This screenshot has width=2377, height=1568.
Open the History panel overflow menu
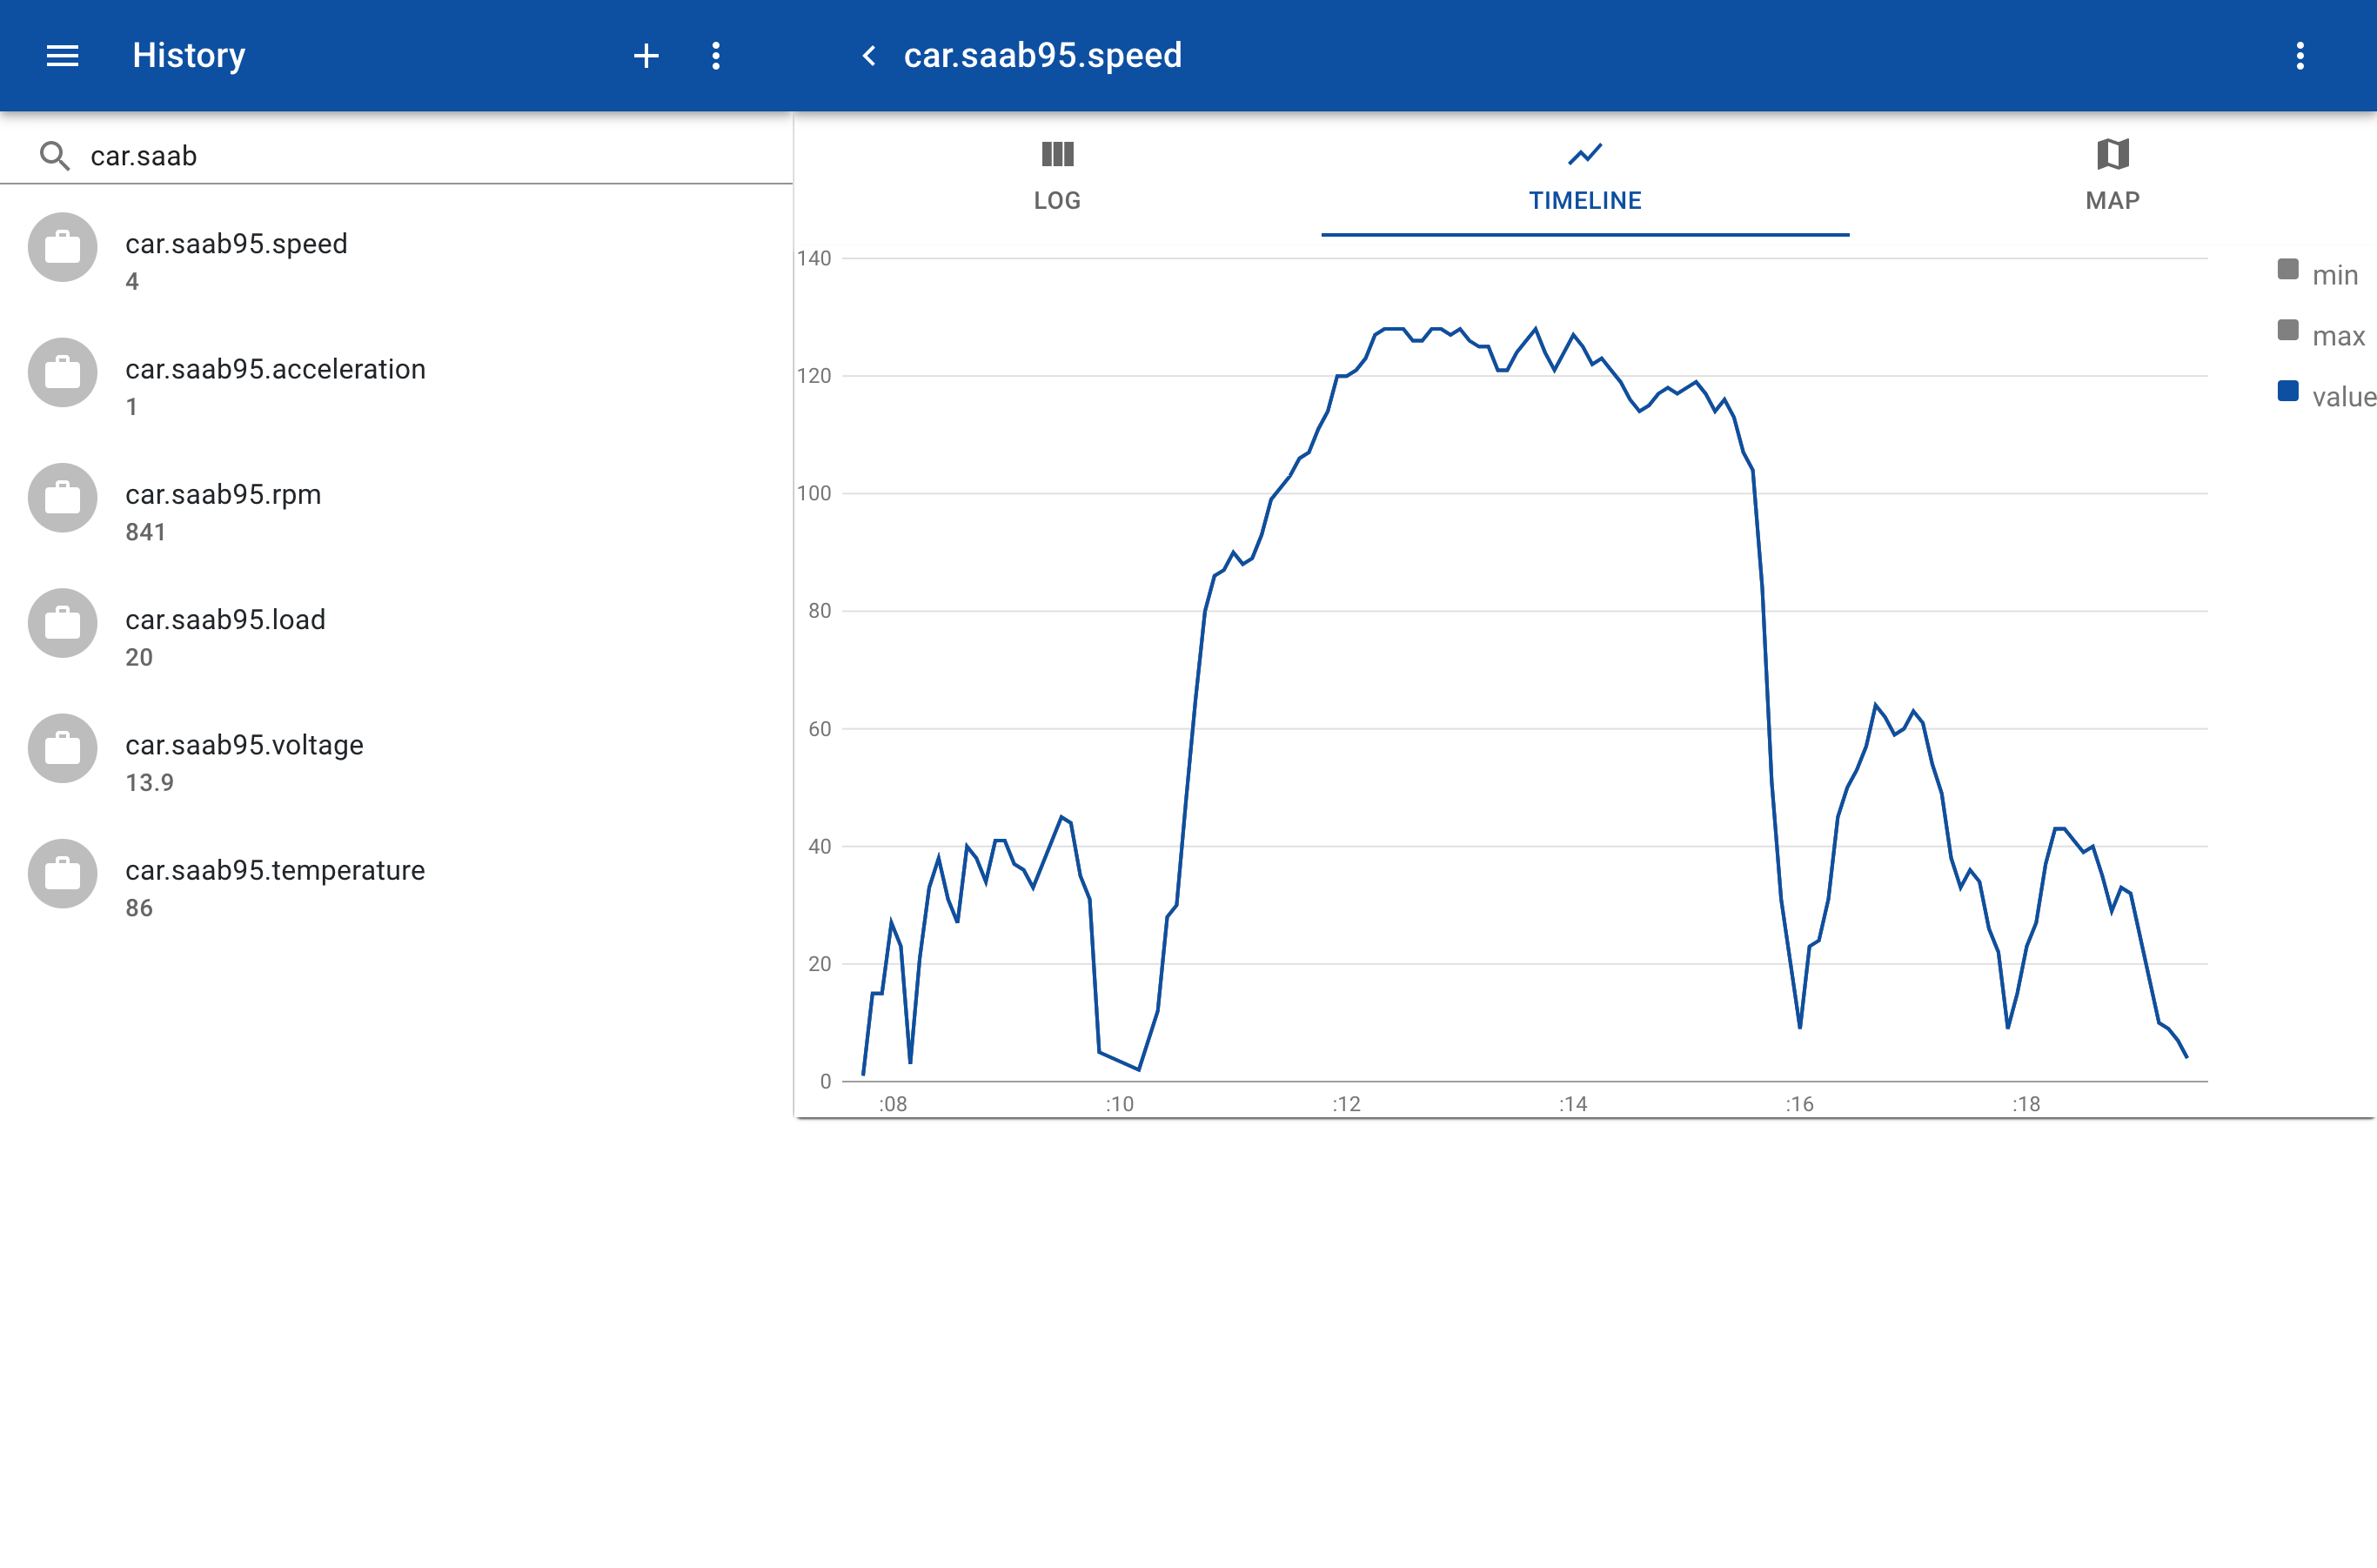click(x=716, y=56)
